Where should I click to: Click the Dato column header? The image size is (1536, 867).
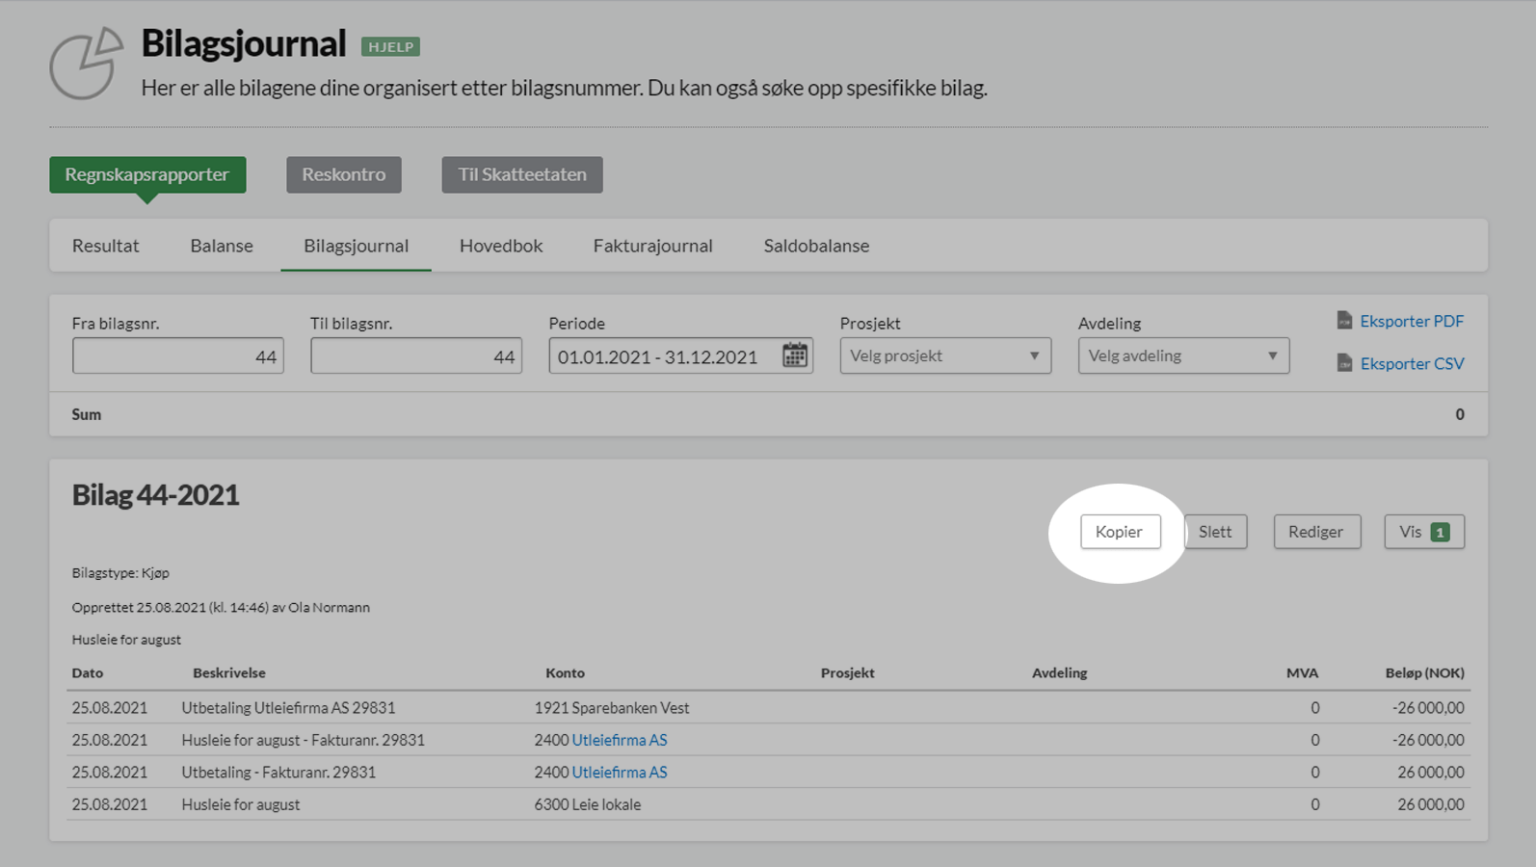(87, 673)
